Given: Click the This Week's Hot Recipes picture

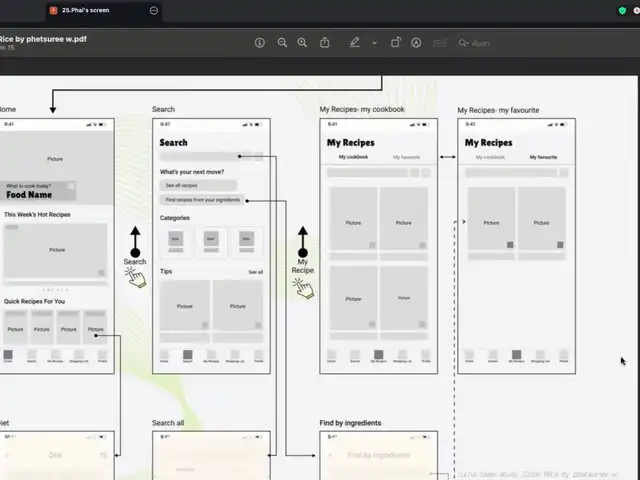Looking at the screenshot, I should [57, 250].
